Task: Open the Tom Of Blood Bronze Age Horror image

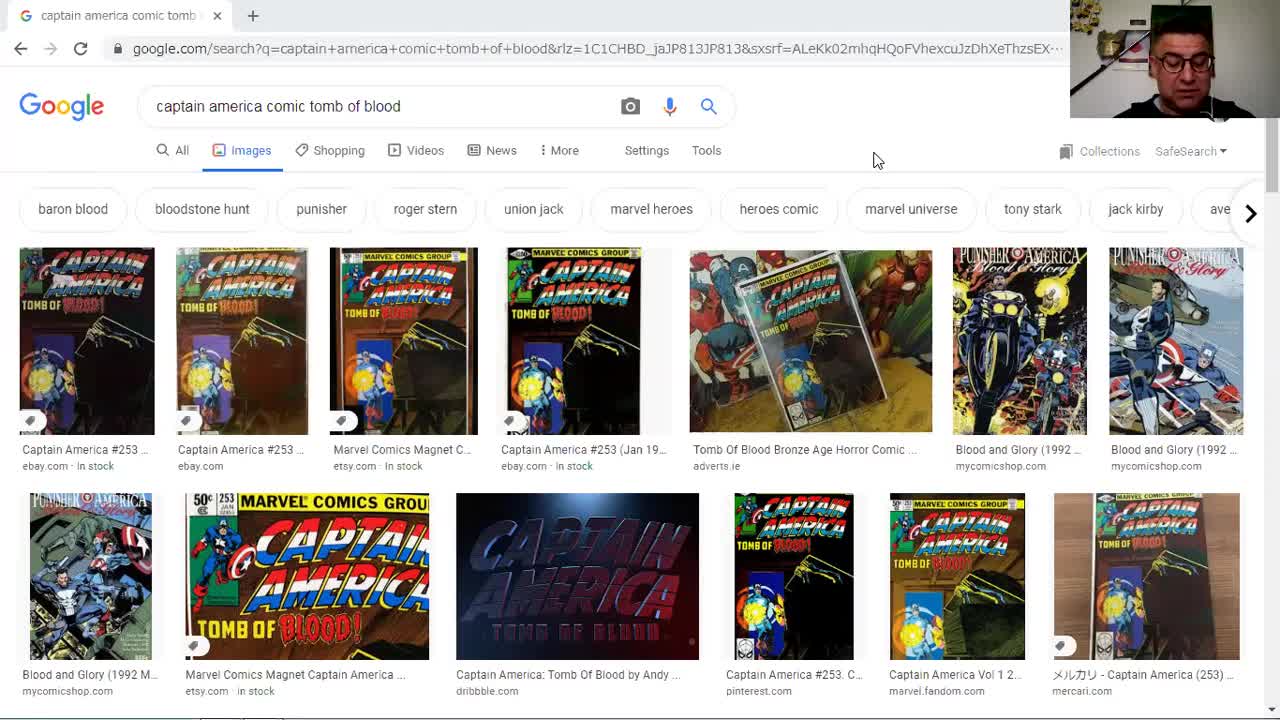Action: click(810, 341)
